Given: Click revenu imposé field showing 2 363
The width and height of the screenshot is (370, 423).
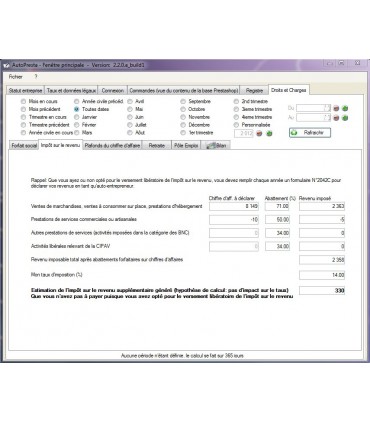Looking at the screenshot, I should pyautogui.click(x=322, y=206).
